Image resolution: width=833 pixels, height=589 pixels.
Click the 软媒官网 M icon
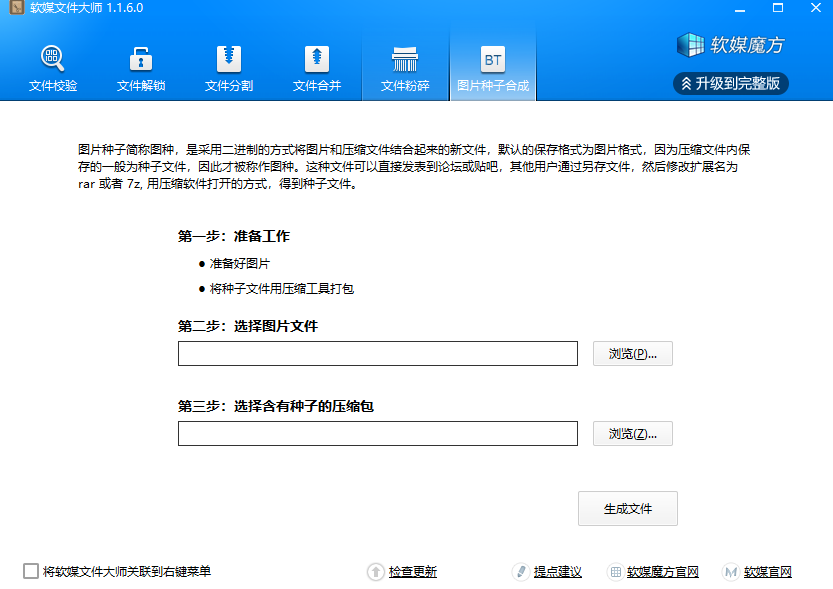point(731,572)
